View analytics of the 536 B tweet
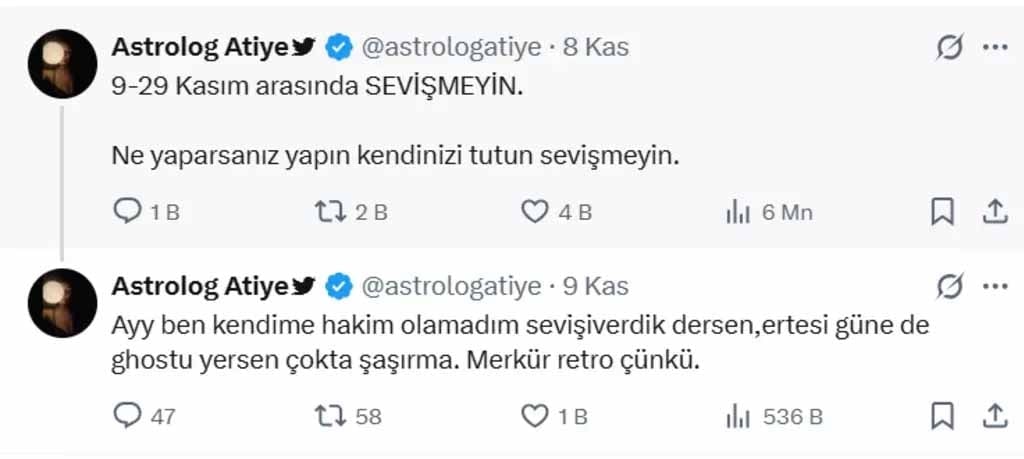The height and width of the screenshot is (459, 1024). tap(738, 416)
